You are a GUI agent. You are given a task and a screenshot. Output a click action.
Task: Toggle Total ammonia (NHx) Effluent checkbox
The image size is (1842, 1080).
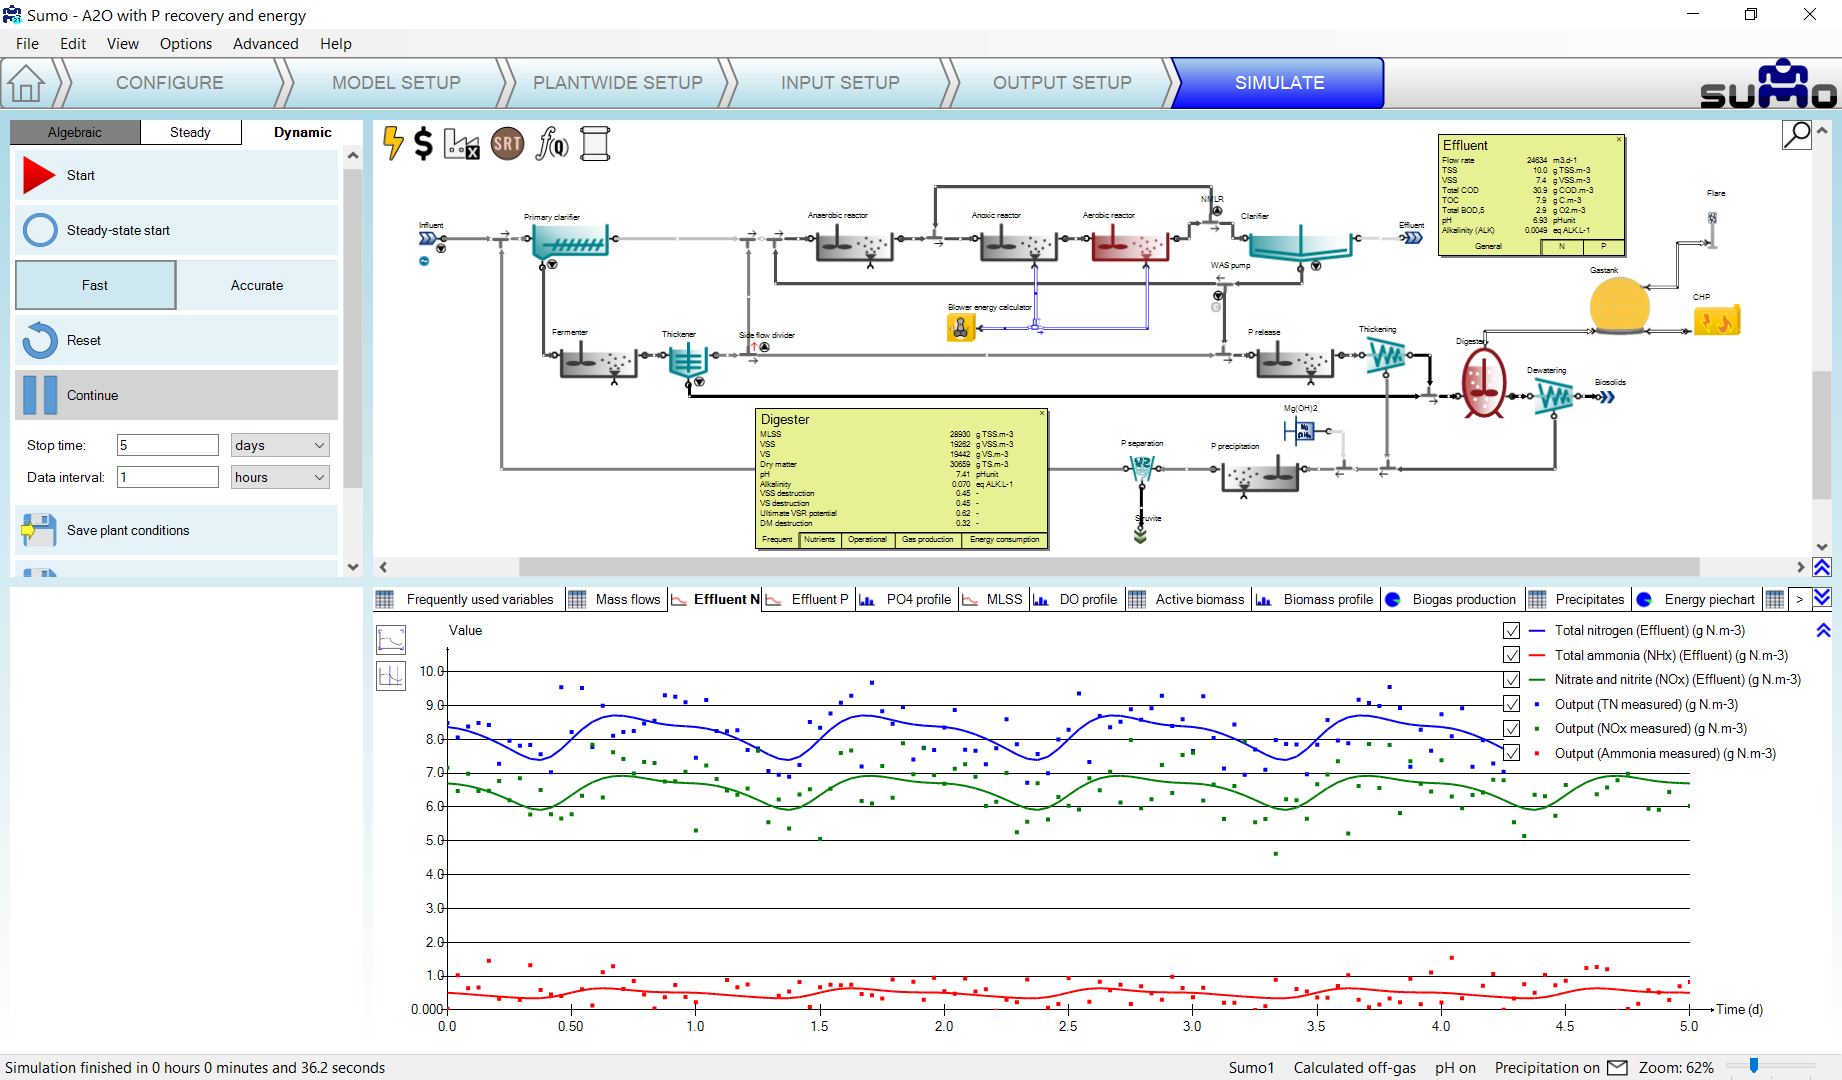pos(1511,656)
